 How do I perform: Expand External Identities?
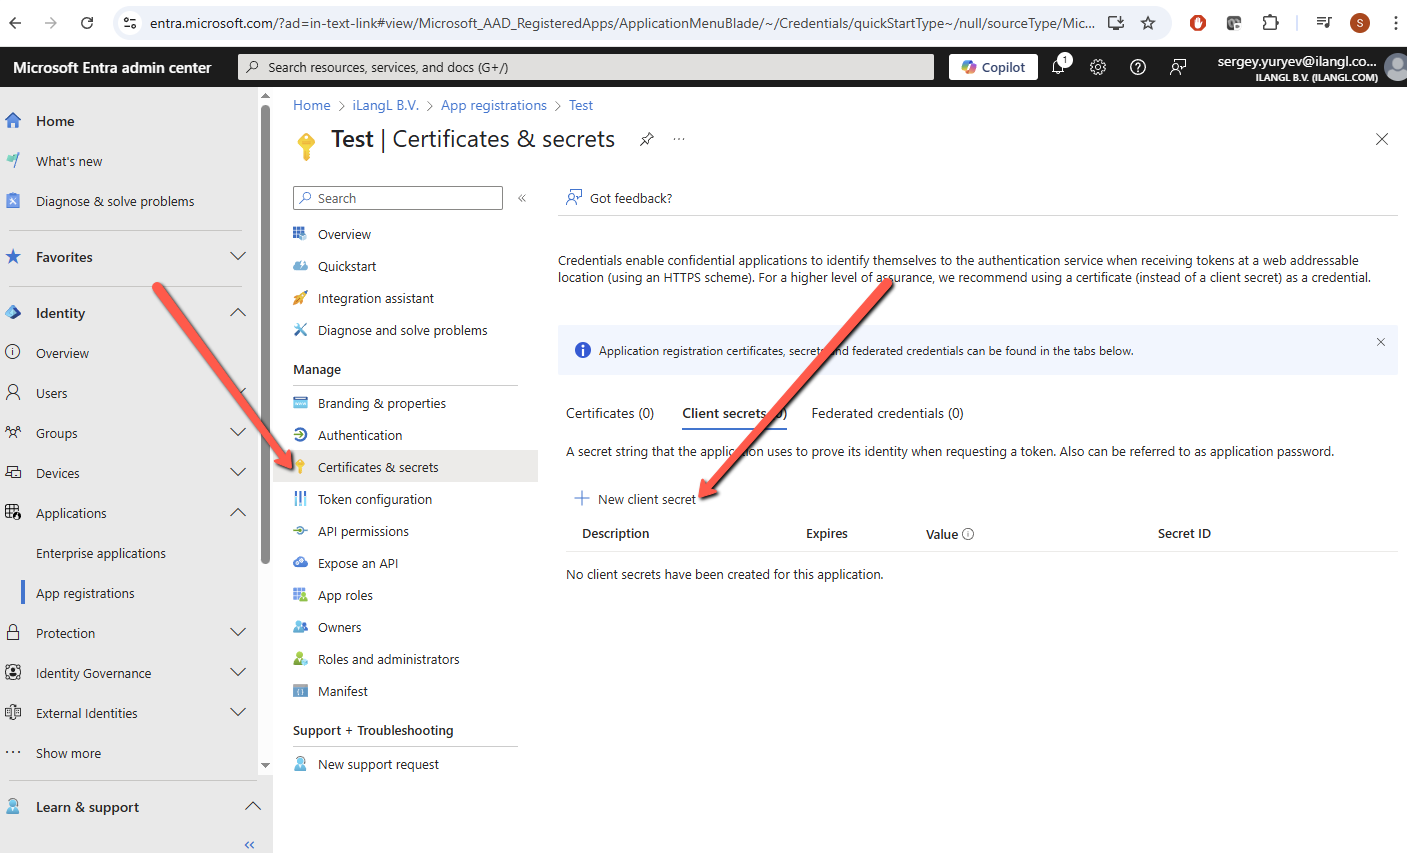point(238,713)
